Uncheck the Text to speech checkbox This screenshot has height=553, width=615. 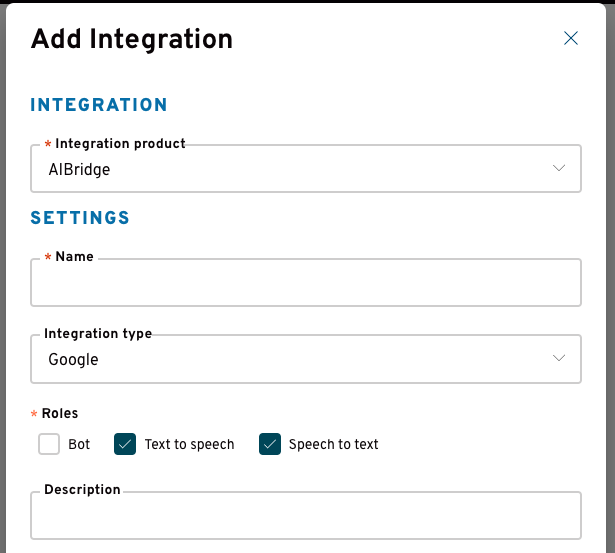(125, 444)
